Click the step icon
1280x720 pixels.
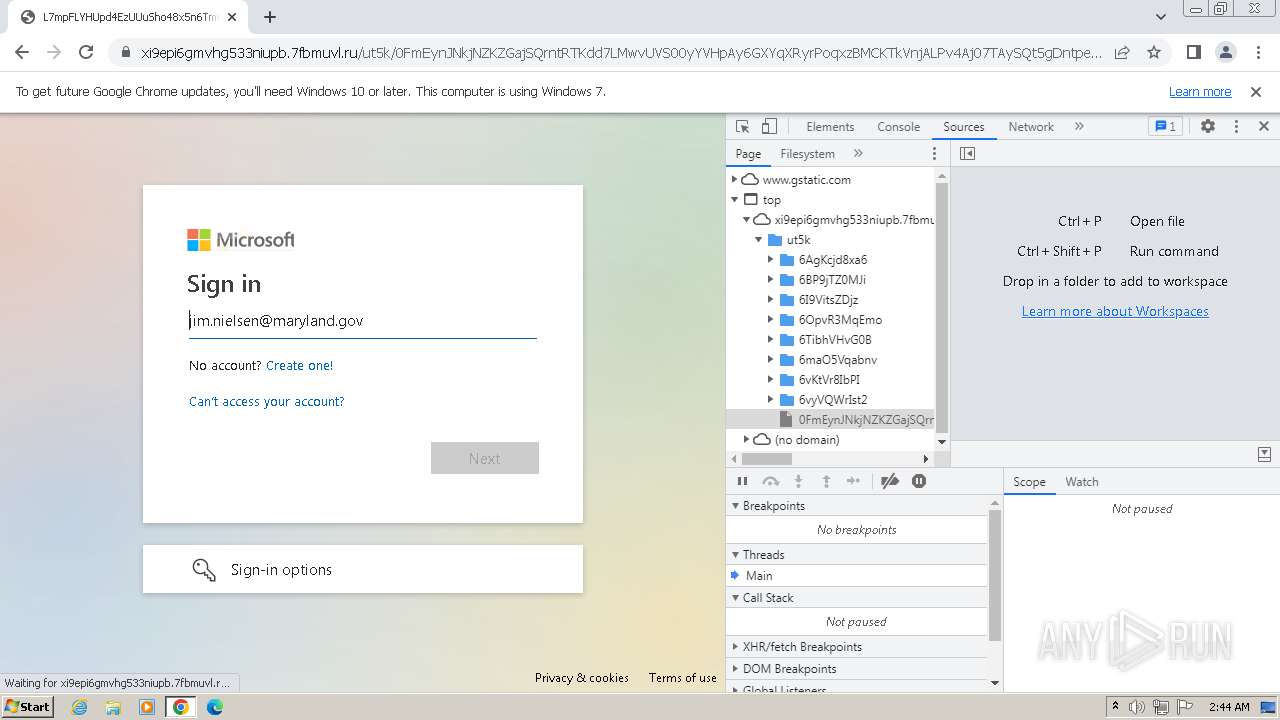coord(853,482)
